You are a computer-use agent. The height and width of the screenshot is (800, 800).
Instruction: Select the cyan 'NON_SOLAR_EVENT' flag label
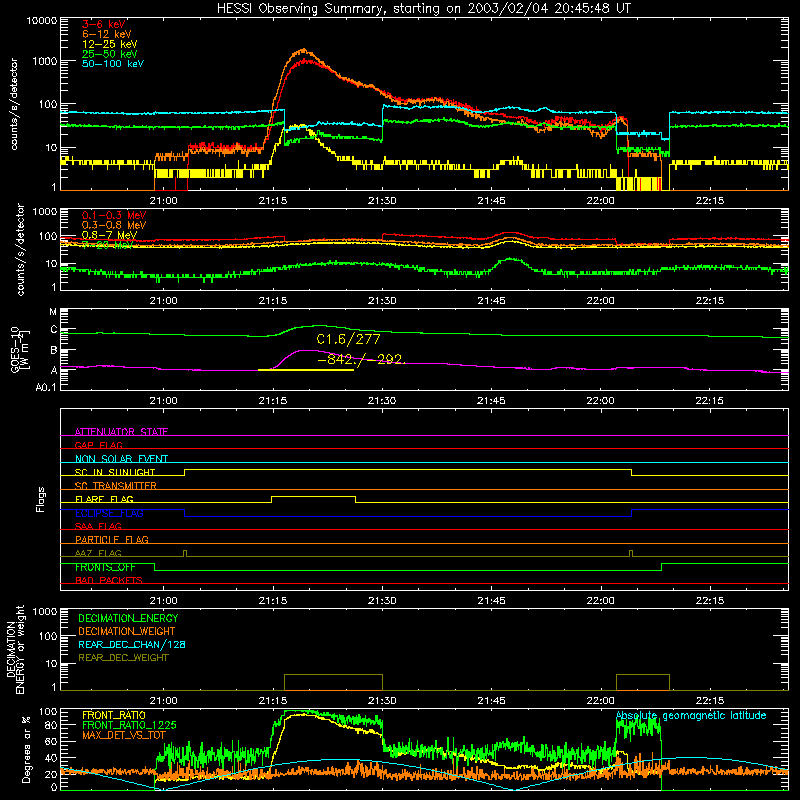(121, 459)
